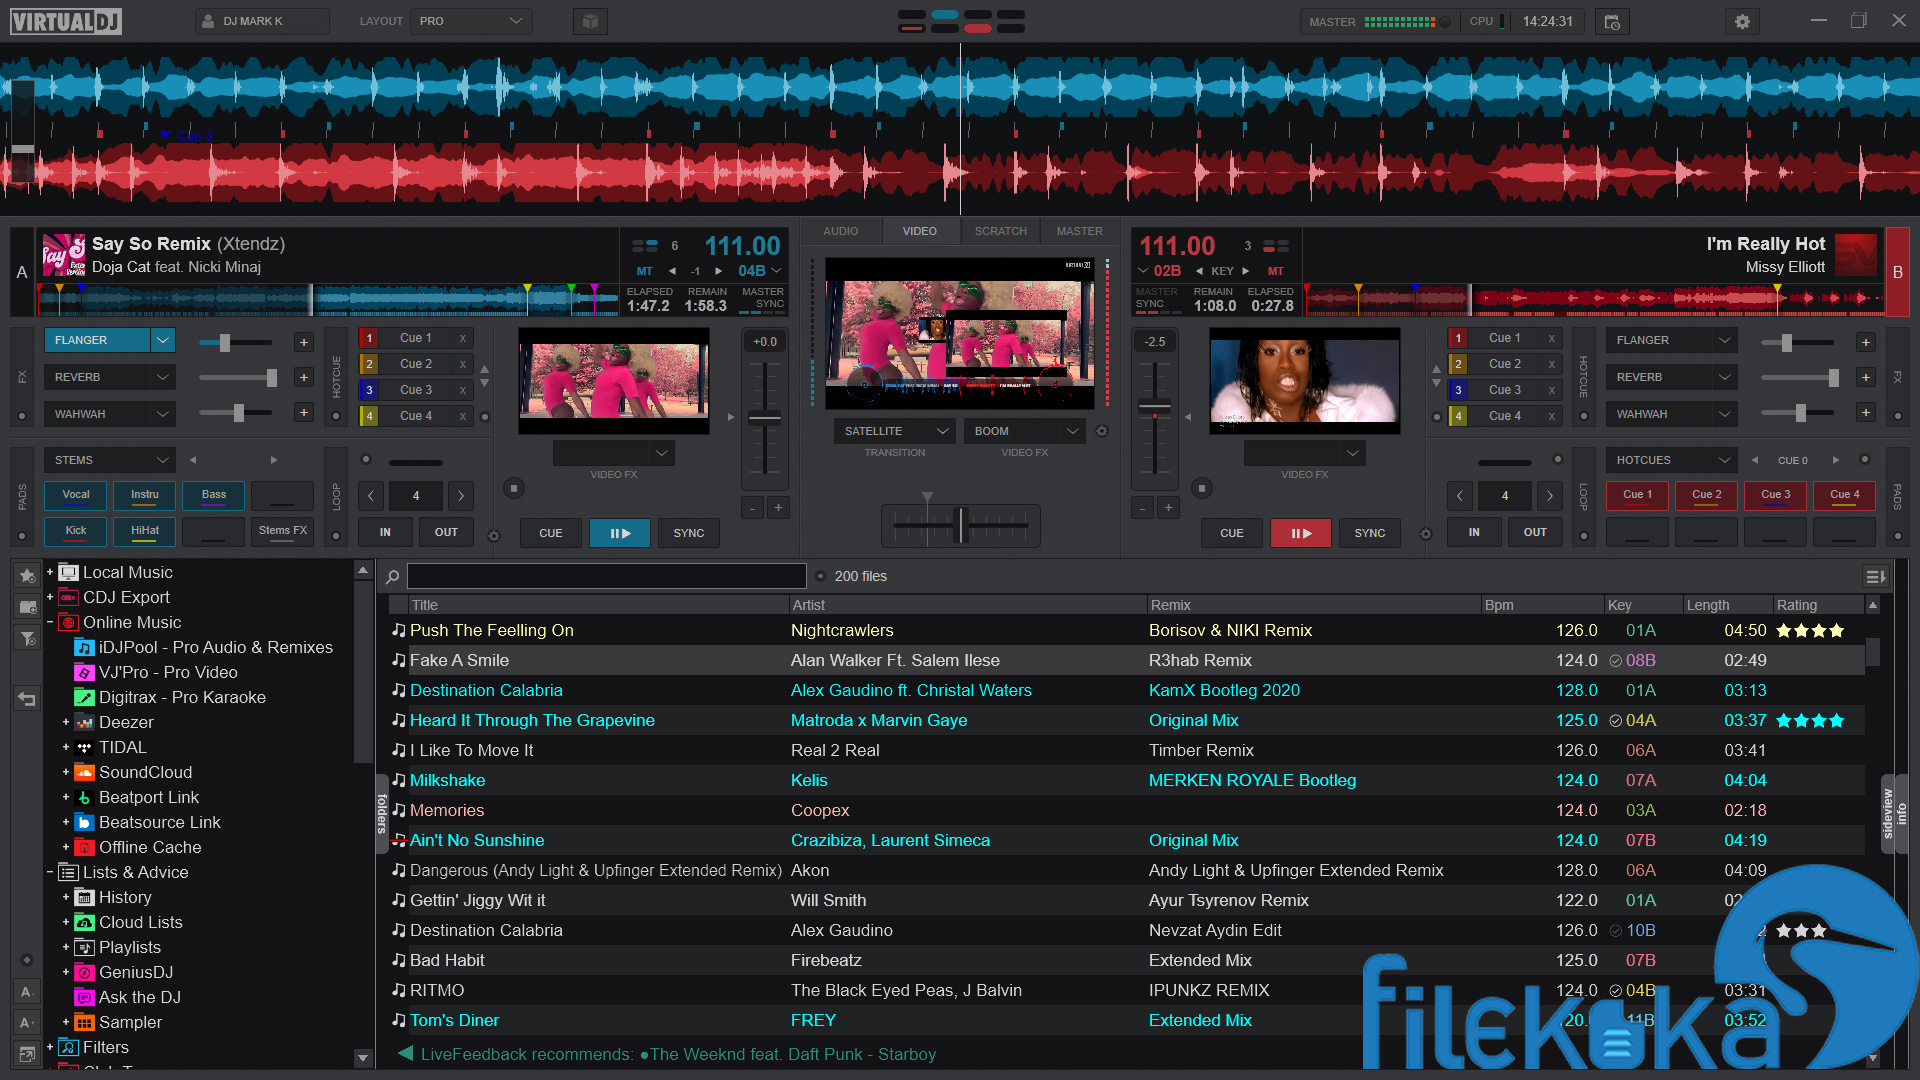Viewport: 1920px width, 1080px height.
Task: Click the favorites star icon in sidebar
Action: coord(27,576)
